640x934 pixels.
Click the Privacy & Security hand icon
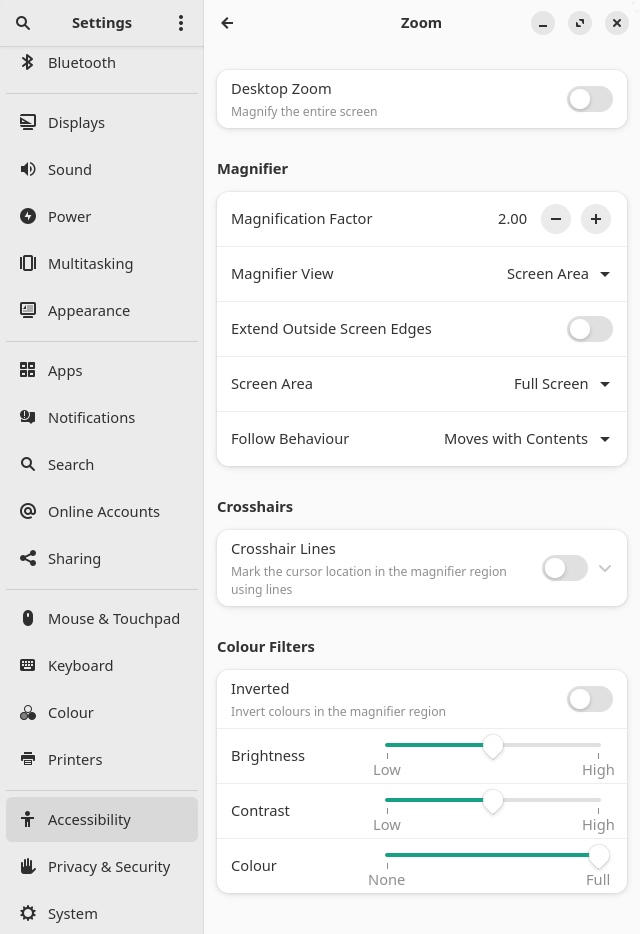coord(27,866)
